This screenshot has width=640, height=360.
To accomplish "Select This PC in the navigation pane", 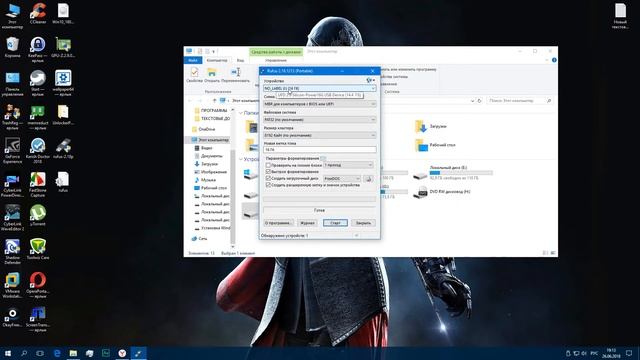I will tap(210, 140).
